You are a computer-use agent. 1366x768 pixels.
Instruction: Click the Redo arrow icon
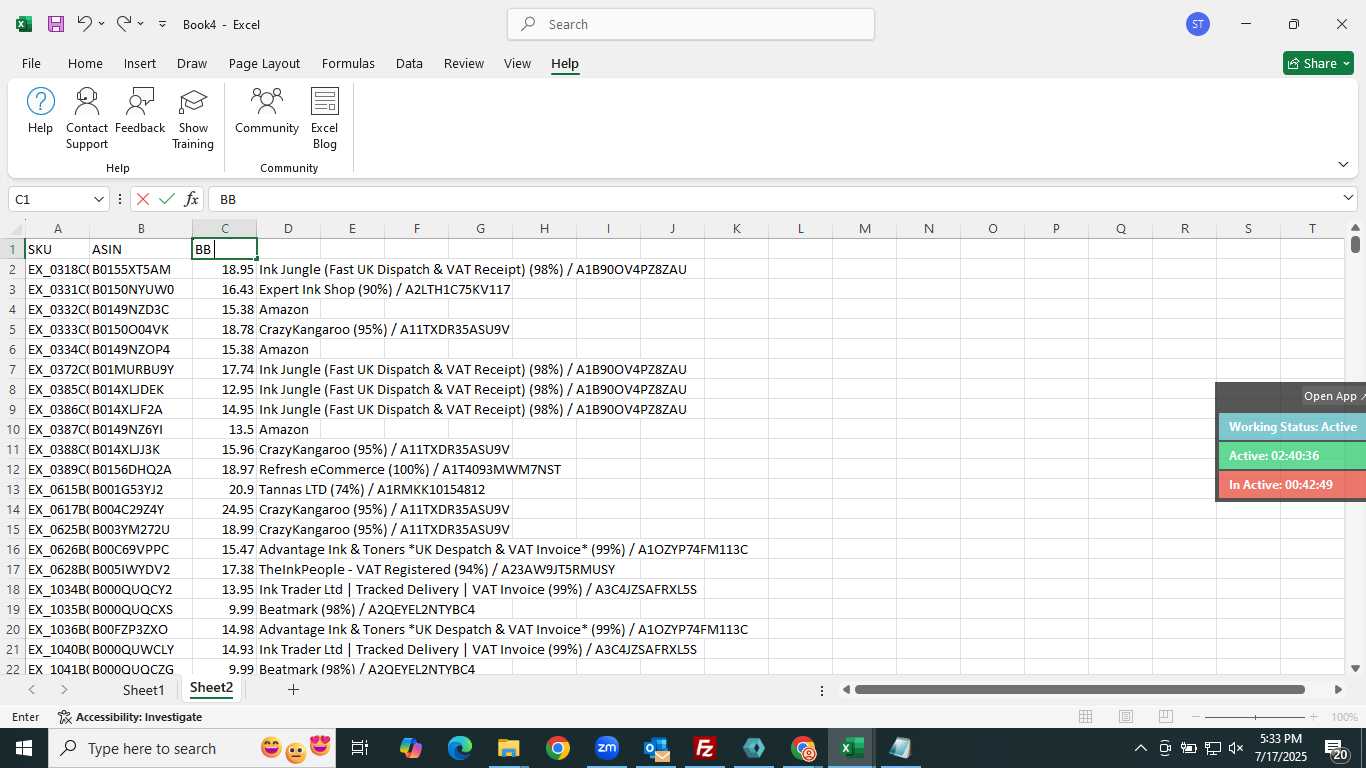click(124, 23)
